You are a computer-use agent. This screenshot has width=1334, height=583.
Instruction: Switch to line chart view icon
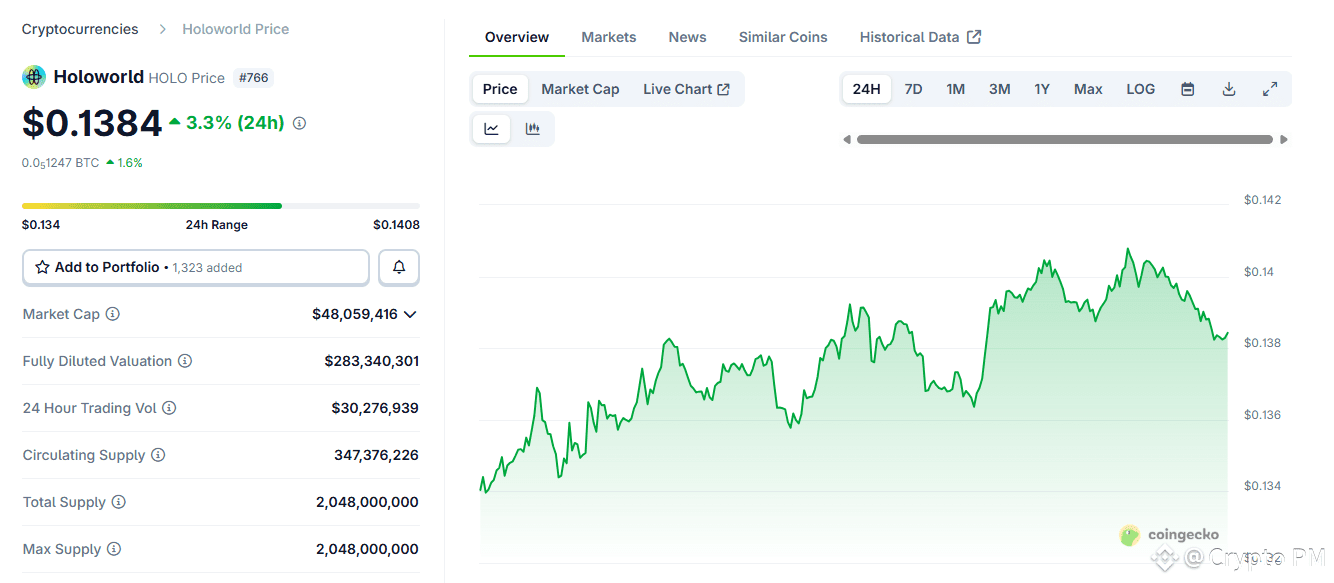point(491,129)
